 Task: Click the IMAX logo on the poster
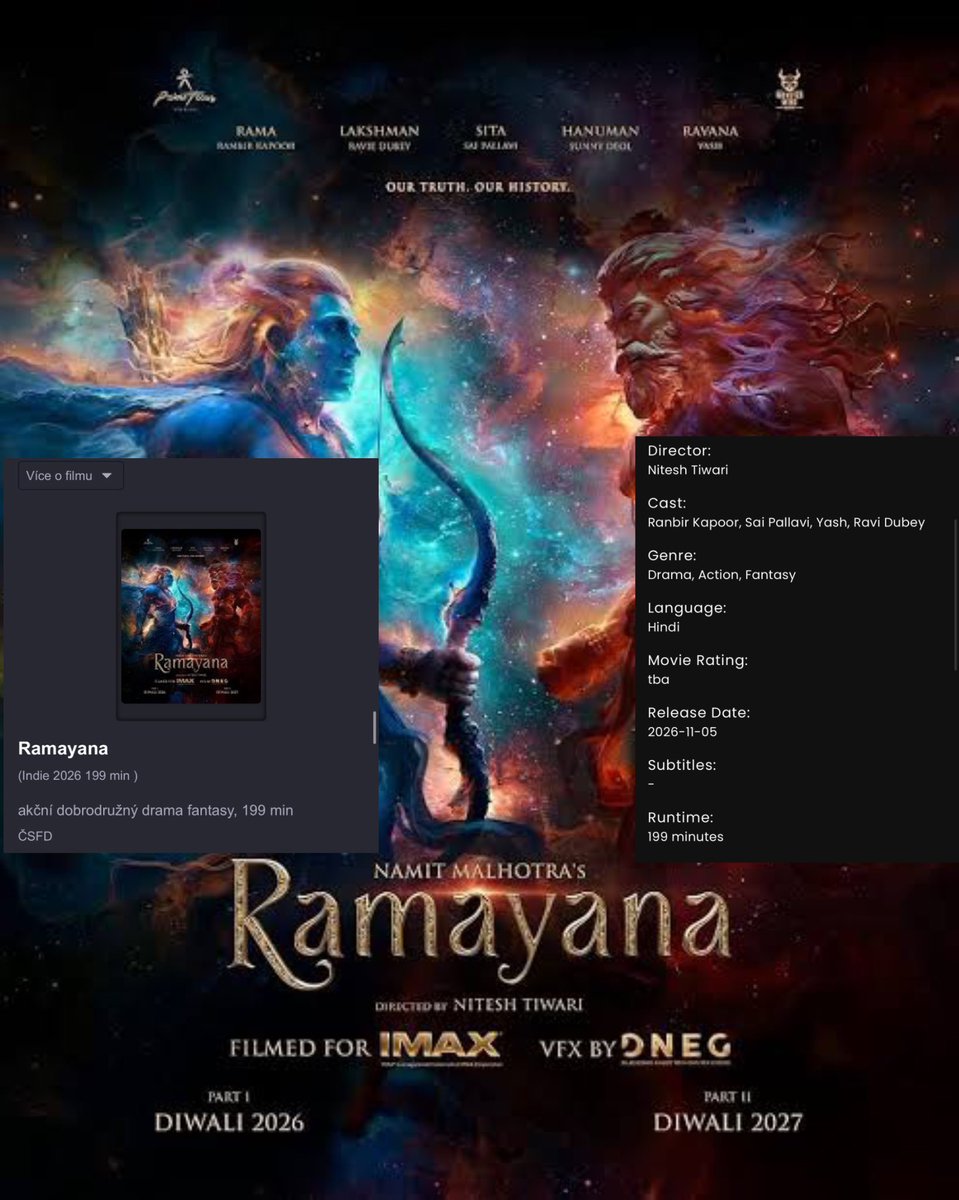(439, 1047)
